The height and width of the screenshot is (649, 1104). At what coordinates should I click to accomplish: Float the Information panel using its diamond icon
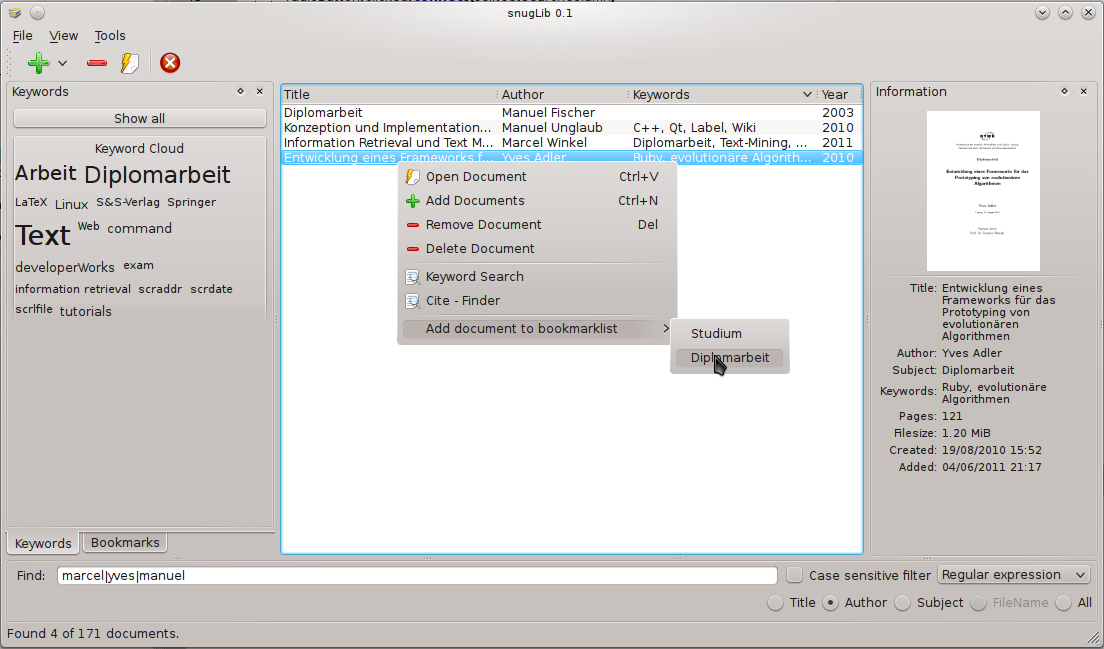[x=1065, y=91]
